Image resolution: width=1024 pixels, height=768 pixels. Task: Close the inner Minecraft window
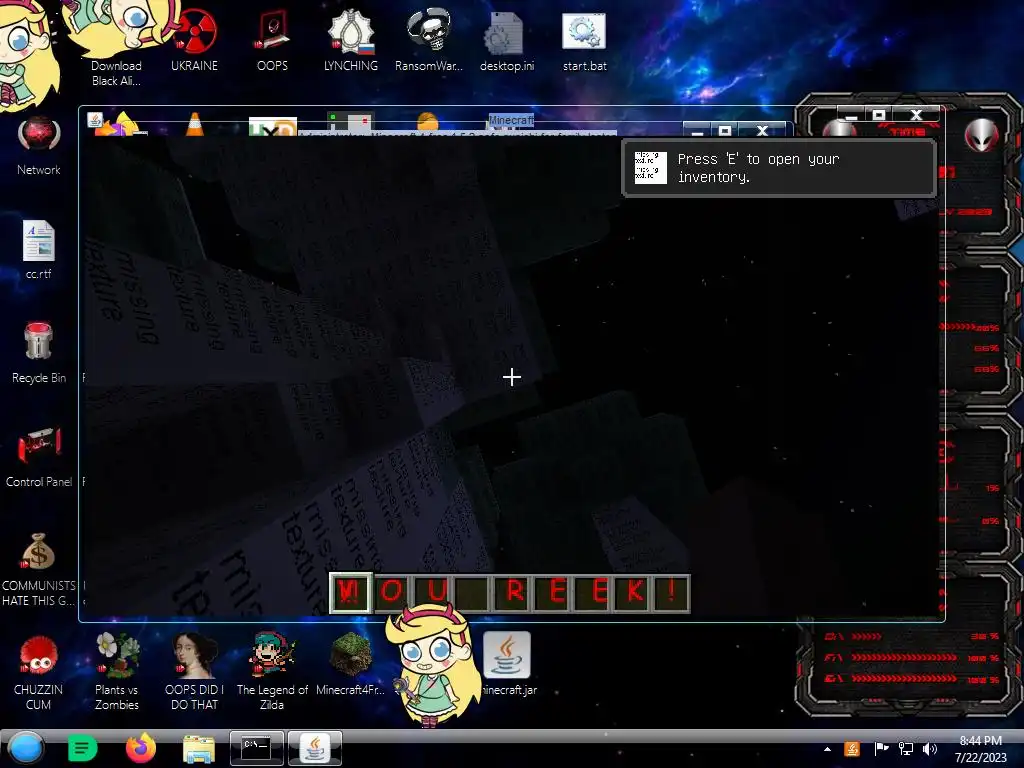click(x=762, y=131)
